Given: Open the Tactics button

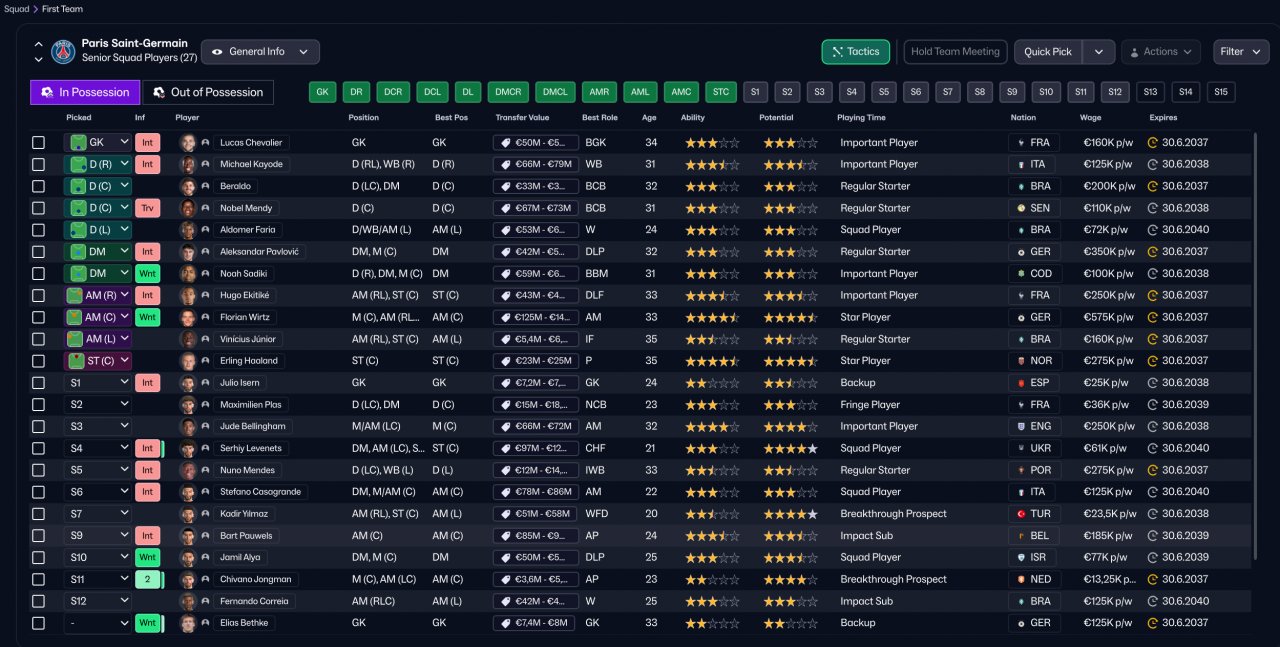Looking at the screenshot, I should [855, 52].
